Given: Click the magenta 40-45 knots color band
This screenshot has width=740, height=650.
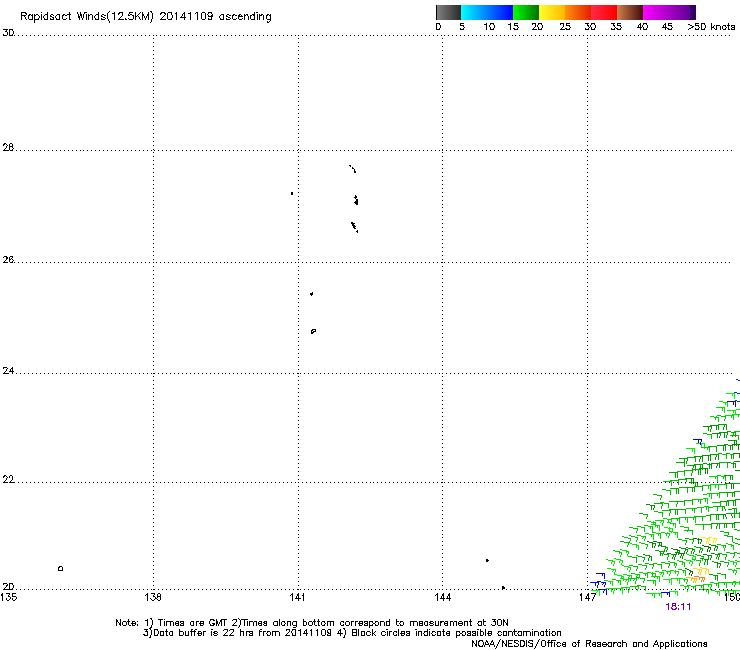Looking at the screenshot, I should tap(656, 12).
